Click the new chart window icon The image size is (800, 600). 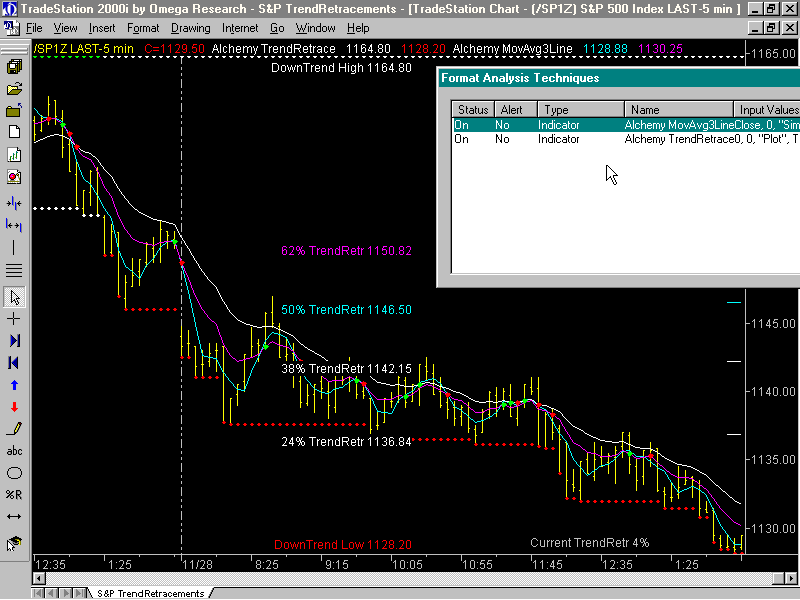[14, 155]
